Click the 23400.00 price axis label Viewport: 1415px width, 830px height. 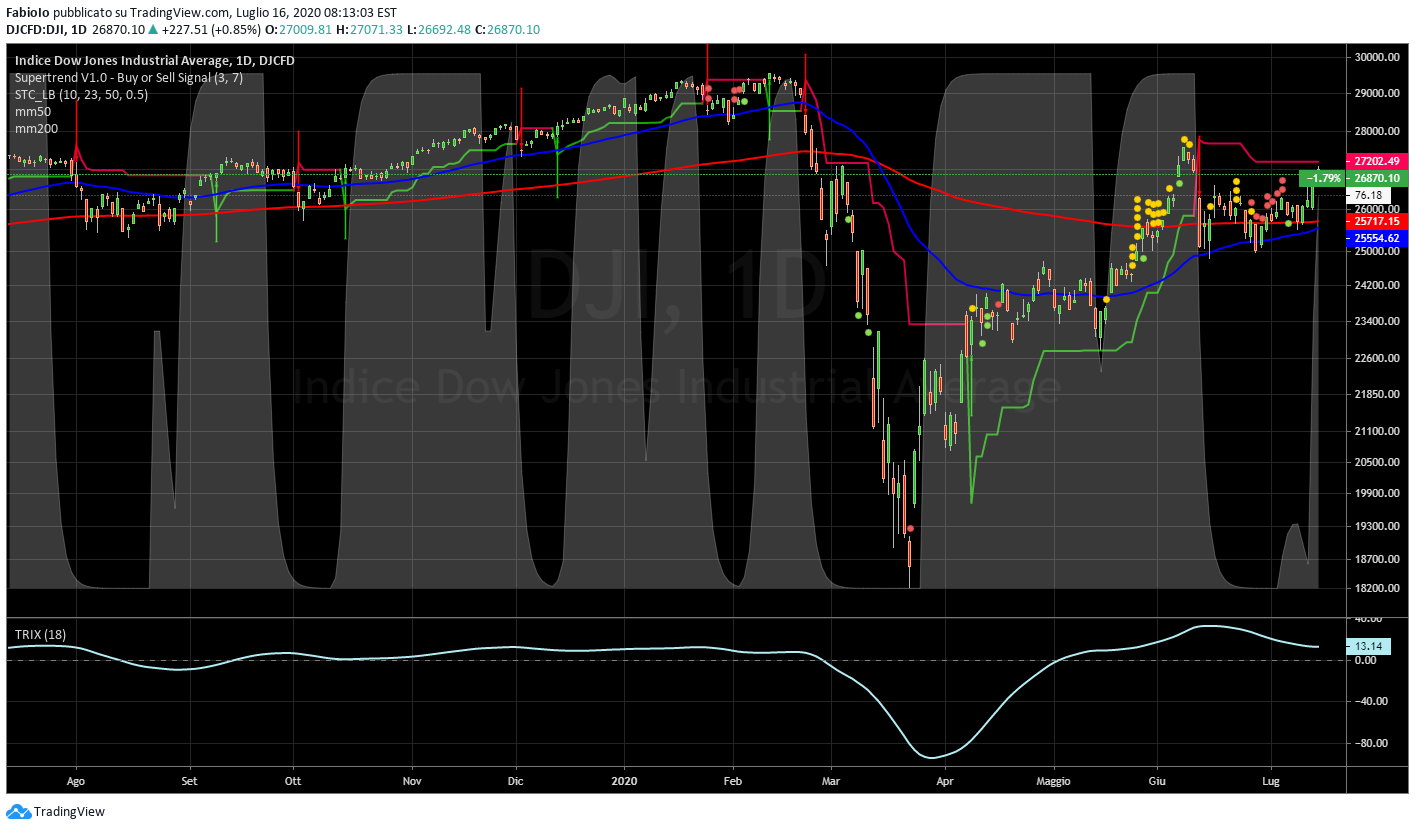1376,321
